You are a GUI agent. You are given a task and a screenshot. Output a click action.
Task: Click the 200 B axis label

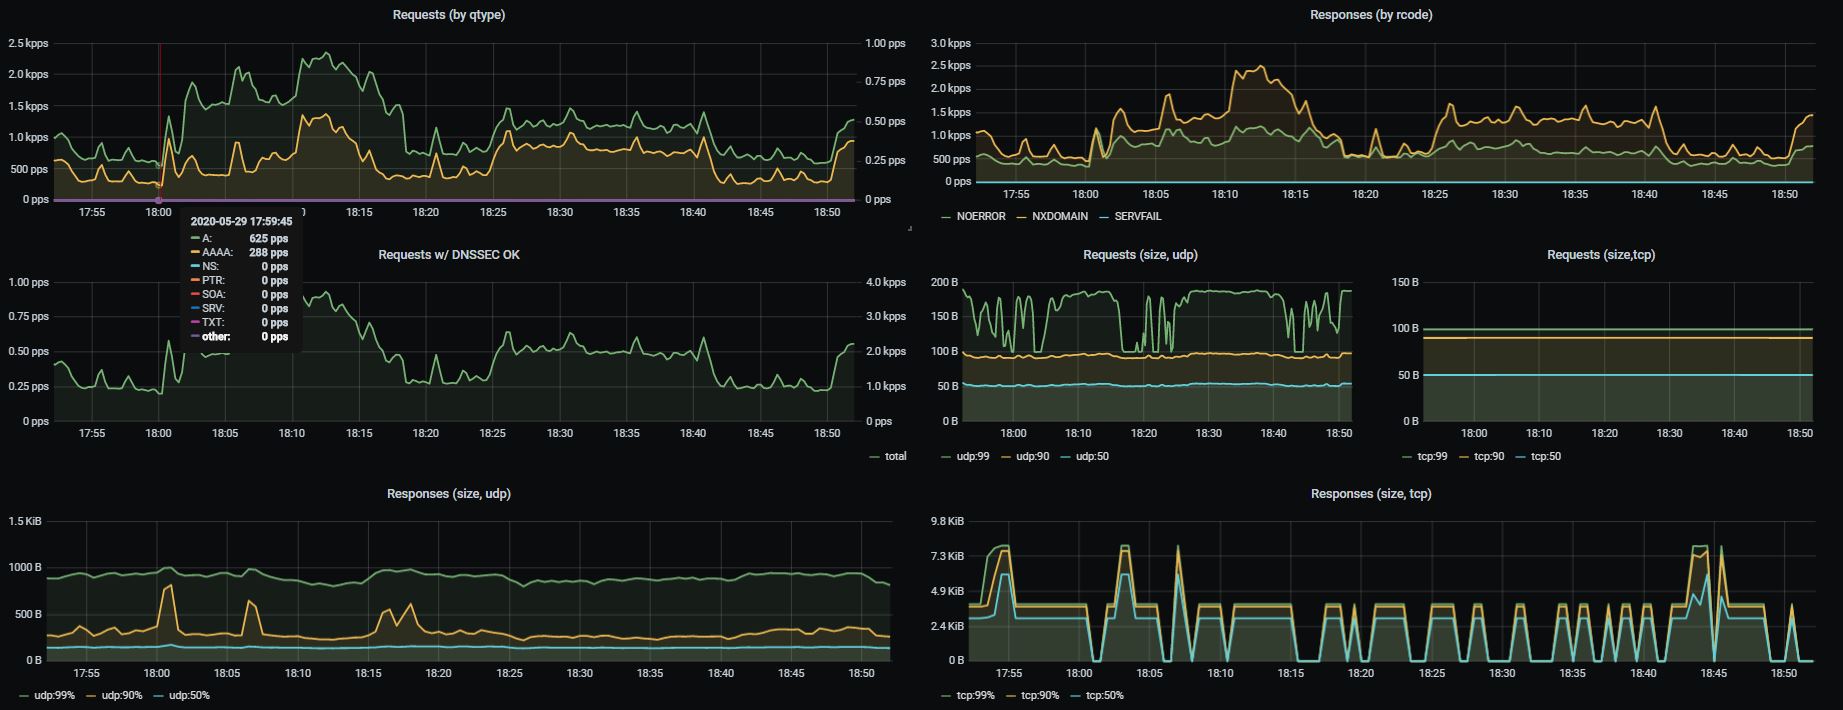pyautogui.click(x=943, y=282)
